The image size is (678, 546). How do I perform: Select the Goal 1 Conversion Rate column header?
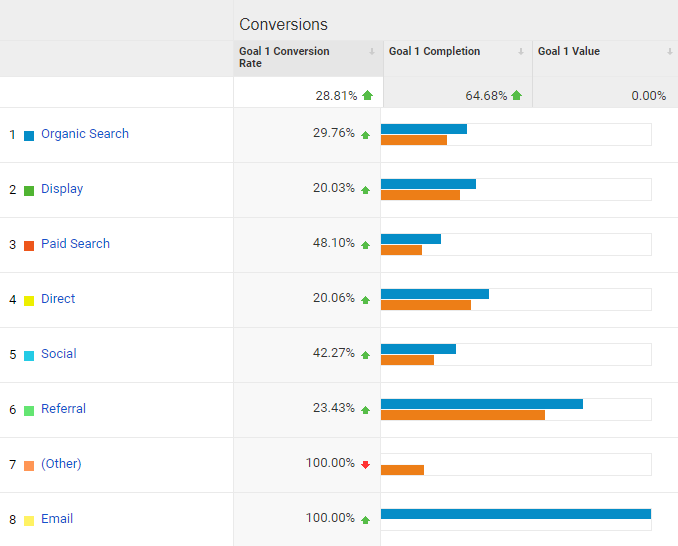tap(308, 59)
